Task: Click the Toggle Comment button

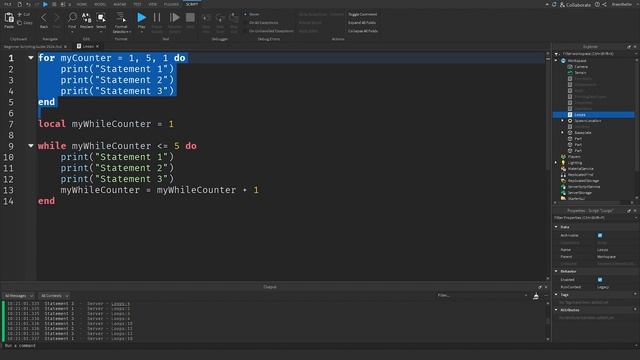Action: click(x=362, y=14)
